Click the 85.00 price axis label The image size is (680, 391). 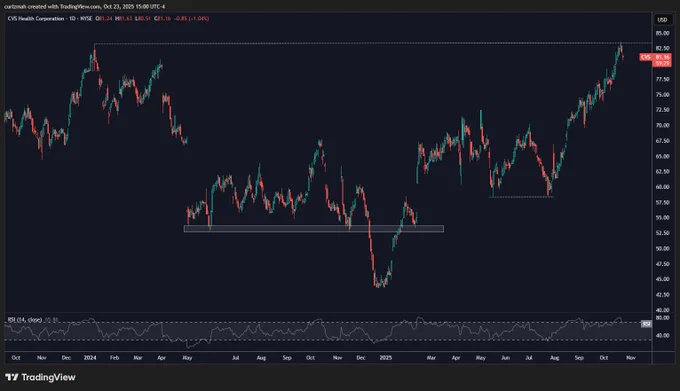click(x=662, y=33)
